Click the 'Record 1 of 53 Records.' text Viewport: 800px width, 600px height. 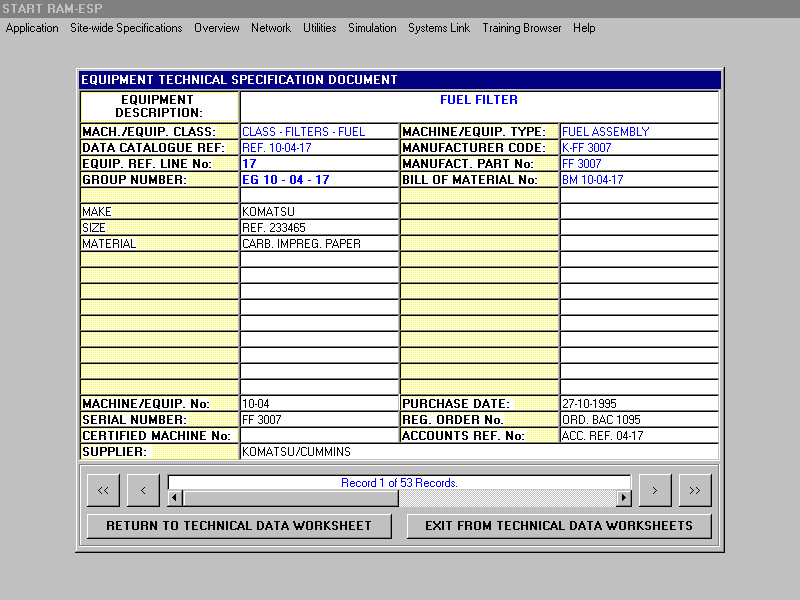(399, 483)
